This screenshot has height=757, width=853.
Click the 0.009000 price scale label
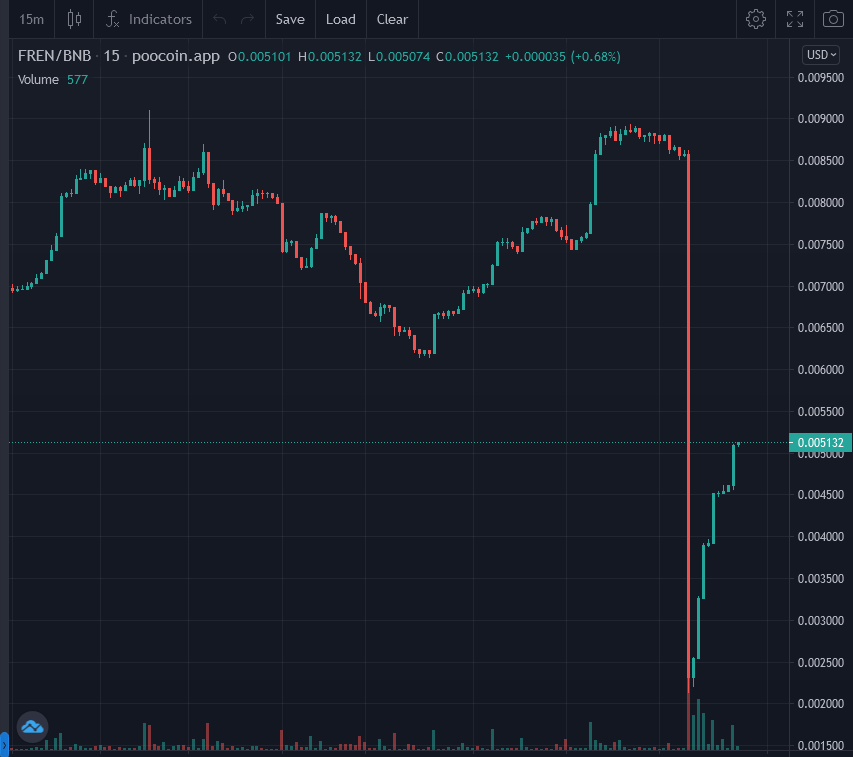(820, 119)
